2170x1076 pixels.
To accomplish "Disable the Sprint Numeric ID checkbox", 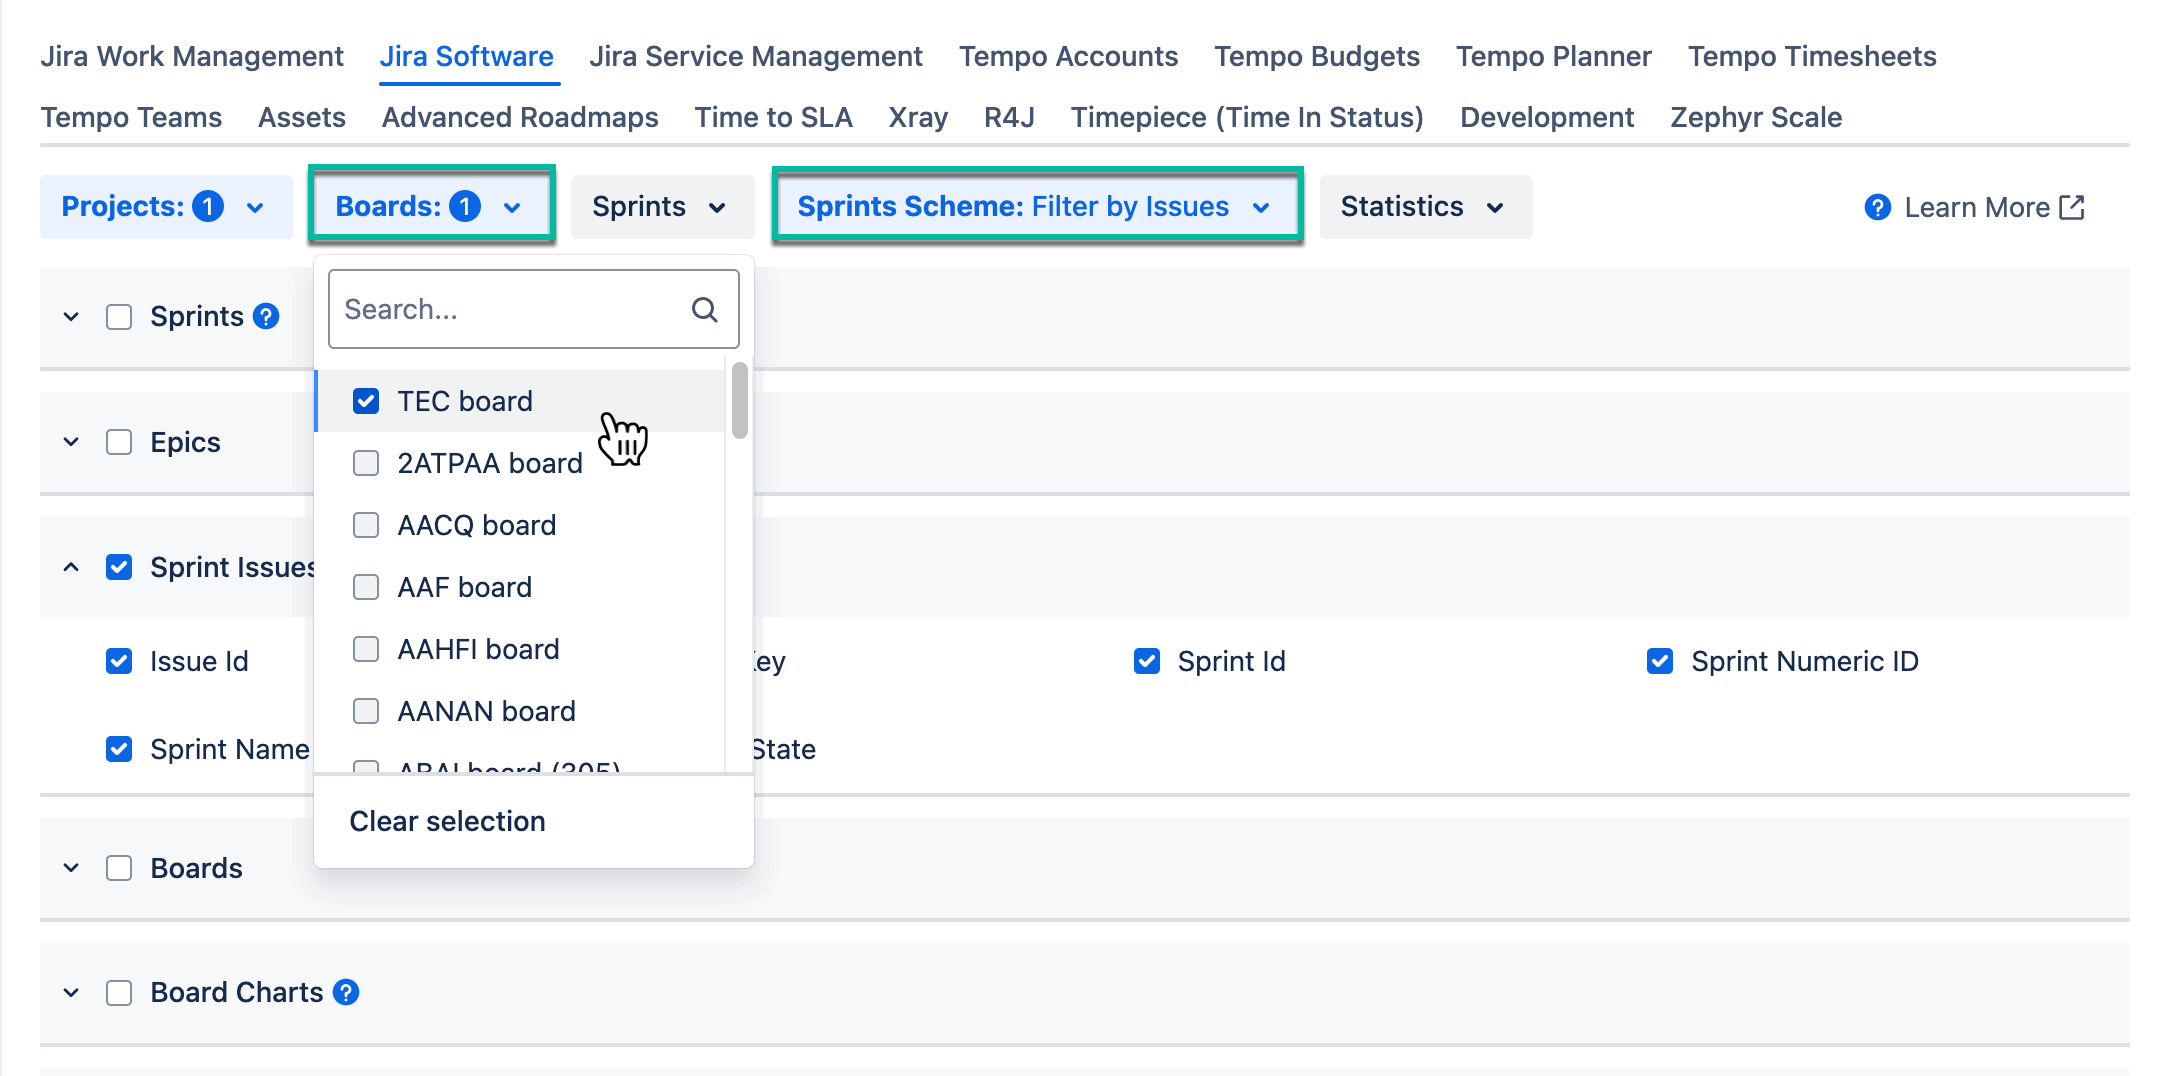I will (x=1660, y=661).
